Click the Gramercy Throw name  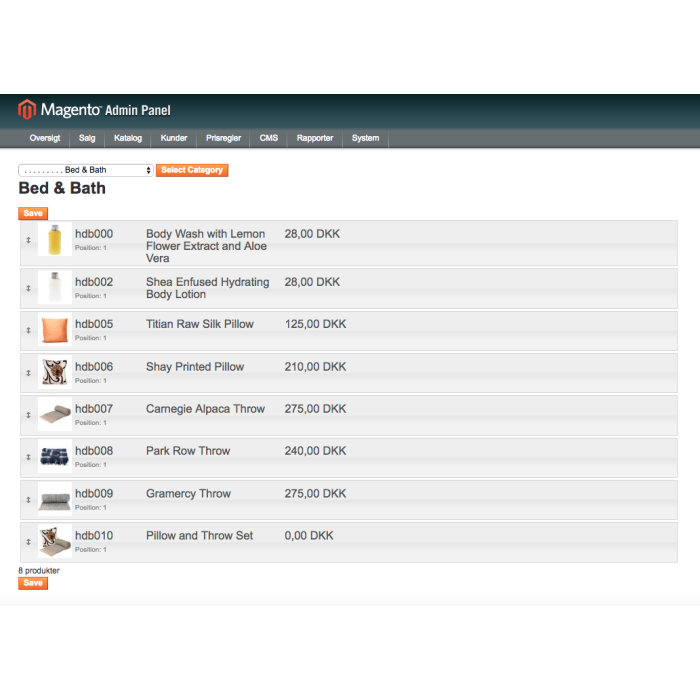pyautogui.click(x=188, y=494)
